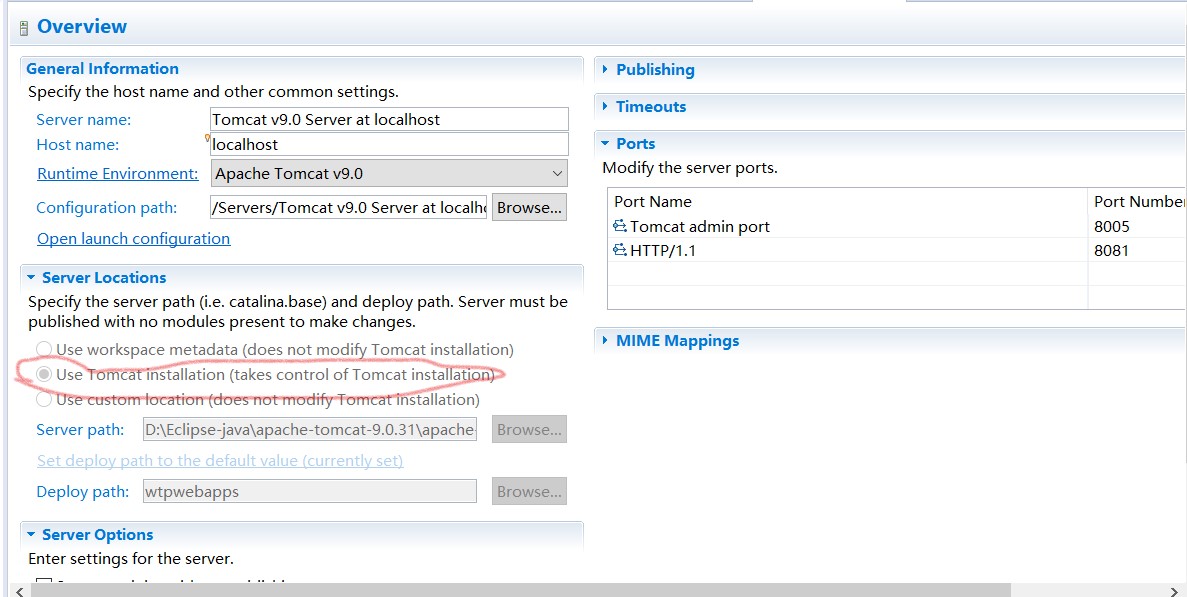The image size is (1187, 597).
Task: Click the Port Number column header
Action: (1138, 201)
